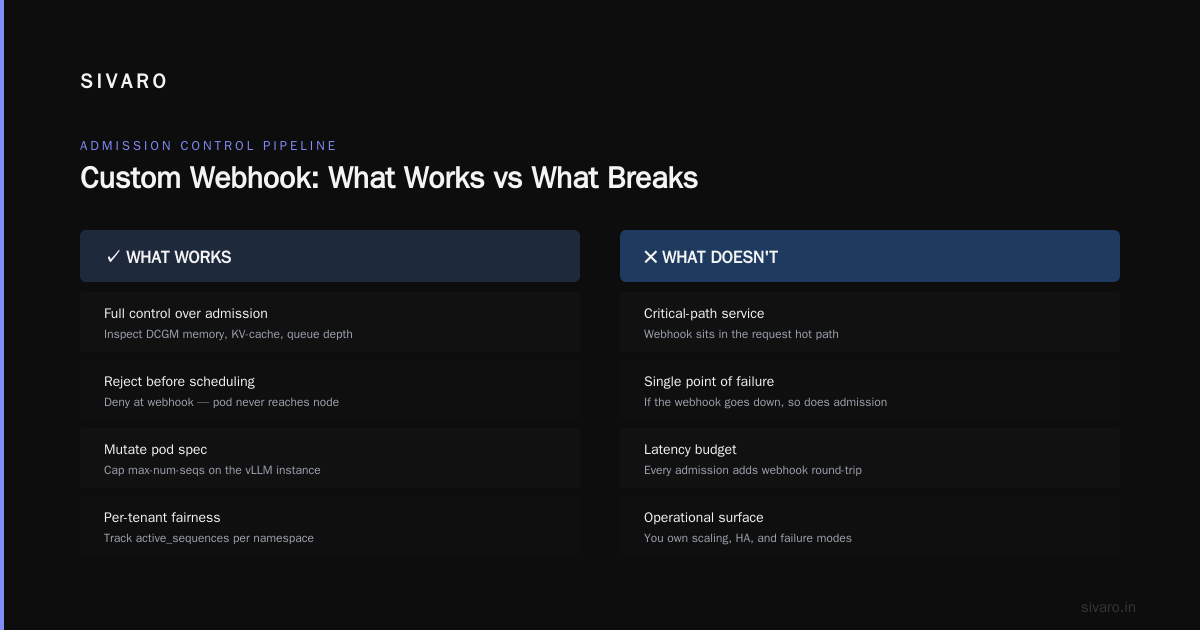Click the X icon in What Doesn't header

(650, 257)
